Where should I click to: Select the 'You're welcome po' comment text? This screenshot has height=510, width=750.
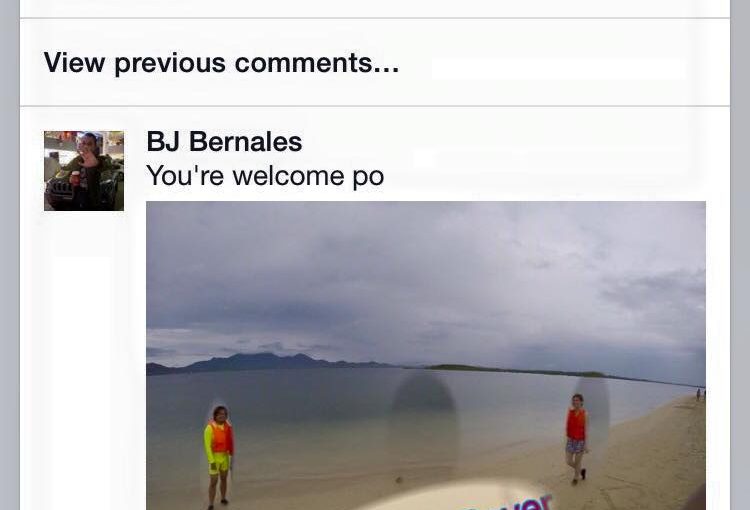point(265,176)
